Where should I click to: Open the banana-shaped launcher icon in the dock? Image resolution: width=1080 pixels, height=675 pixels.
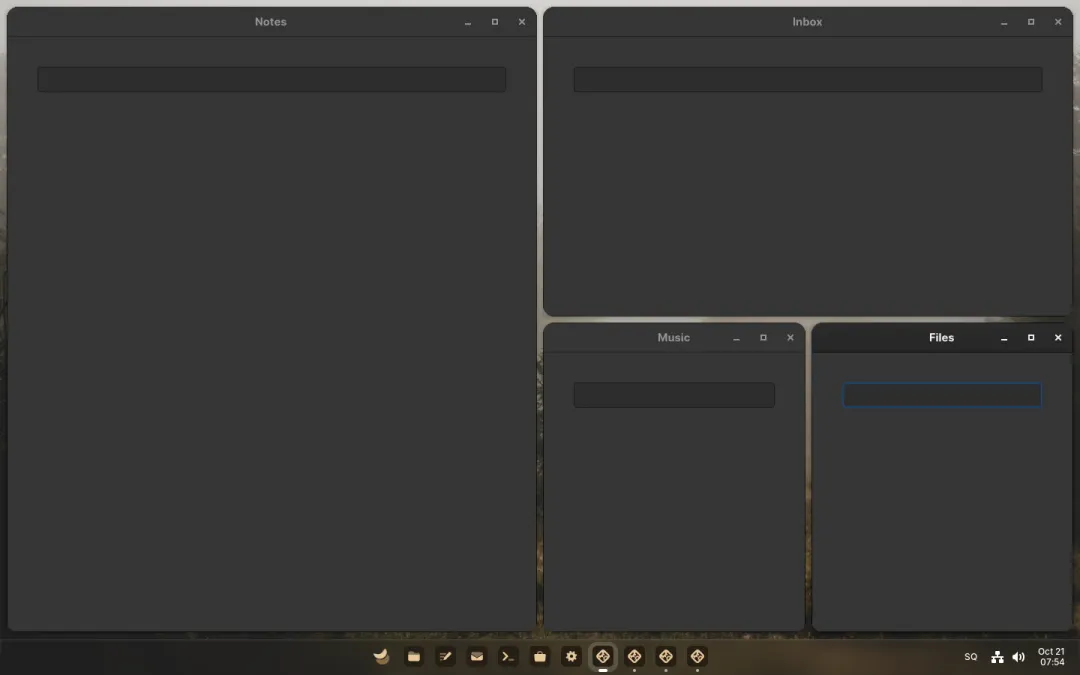coord(381,656)
